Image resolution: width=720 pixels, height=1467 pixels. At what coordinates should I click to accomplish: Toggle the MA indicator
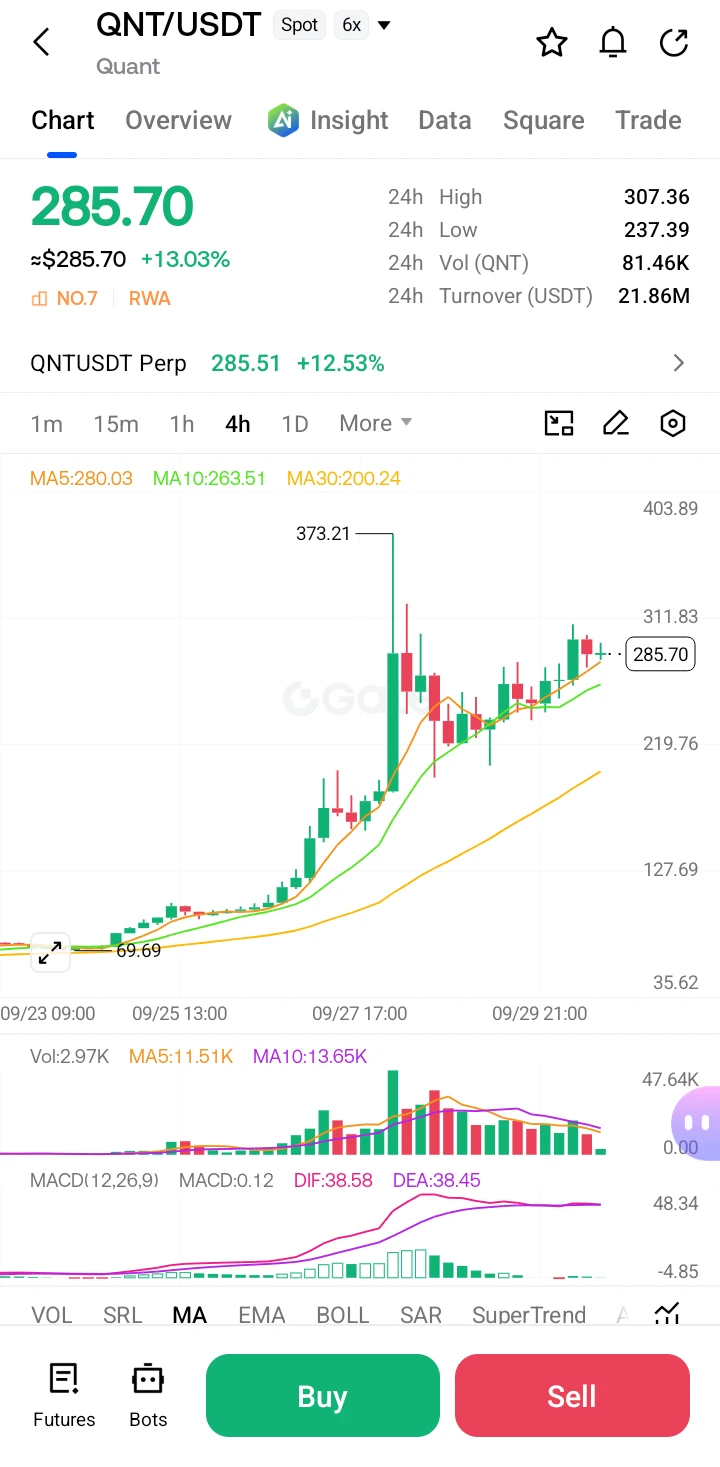point(190,1314)
